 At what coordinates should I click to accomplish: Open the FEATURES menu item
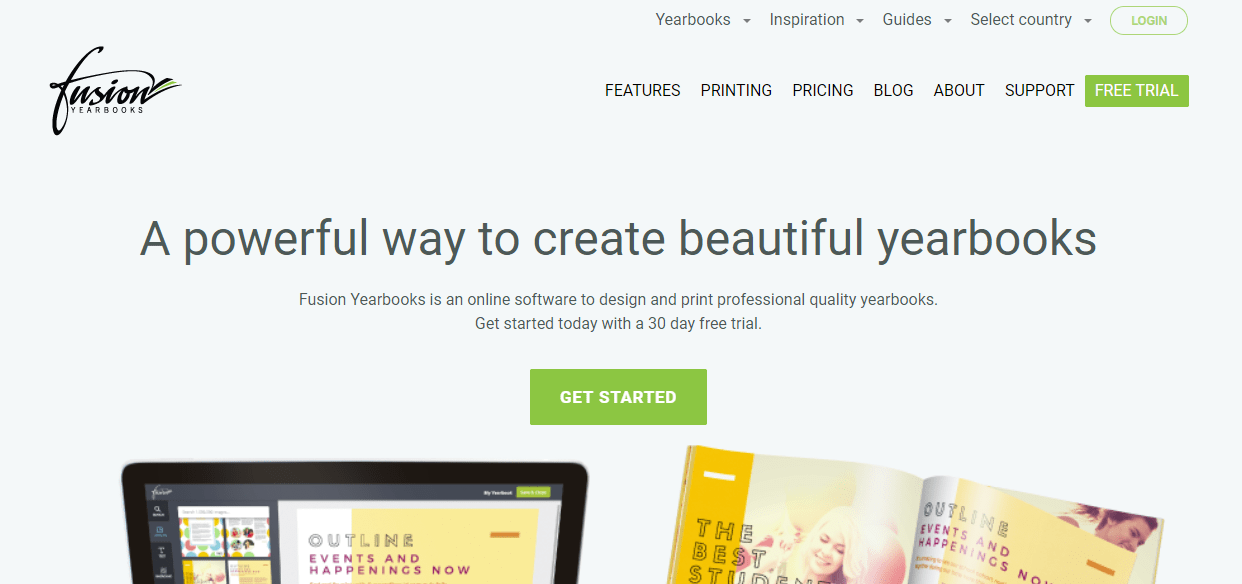point(642,90)
